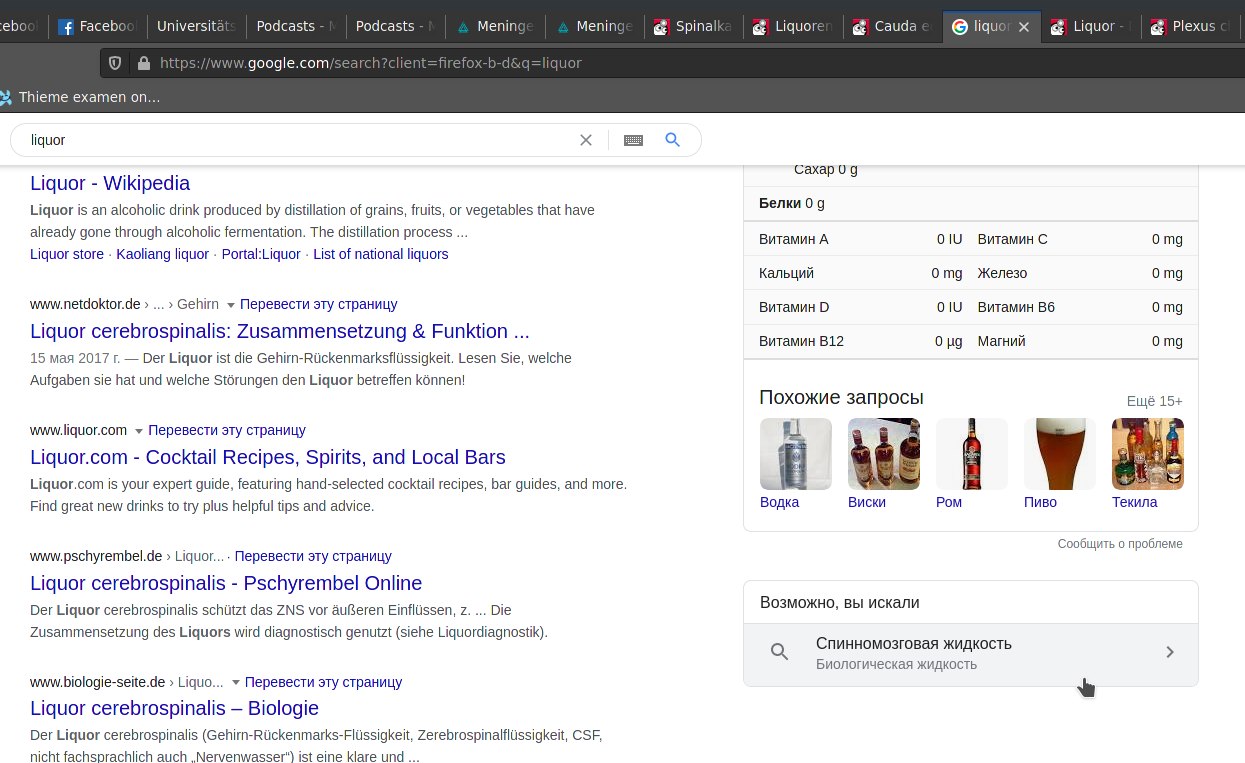Viewport: 1245px width, 763px height.
Task: Click the Текила label link
Action: click(x=1135, y=502)
